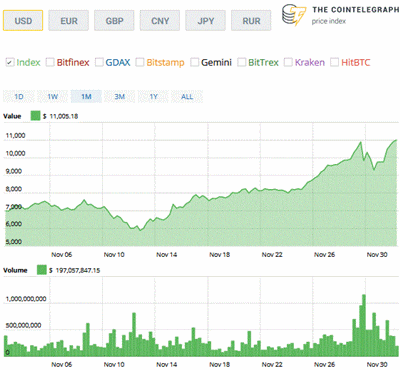Click the Nov 06 label under volume chart
This screenshot has width=400, height=370.
[x=61, y=365]
